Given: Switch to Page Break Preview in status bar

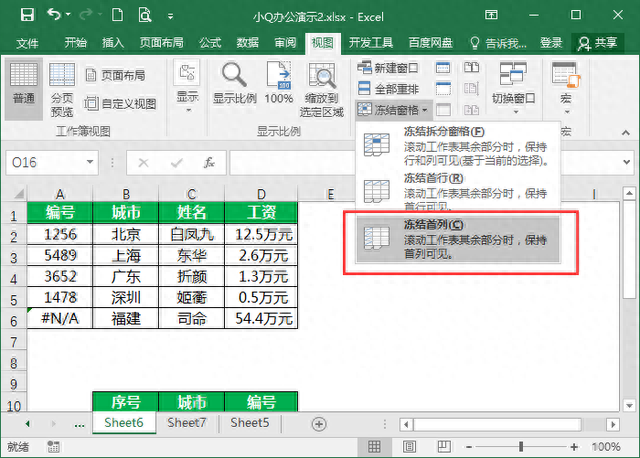Looking at the screenshot, I should pos(444,447).
